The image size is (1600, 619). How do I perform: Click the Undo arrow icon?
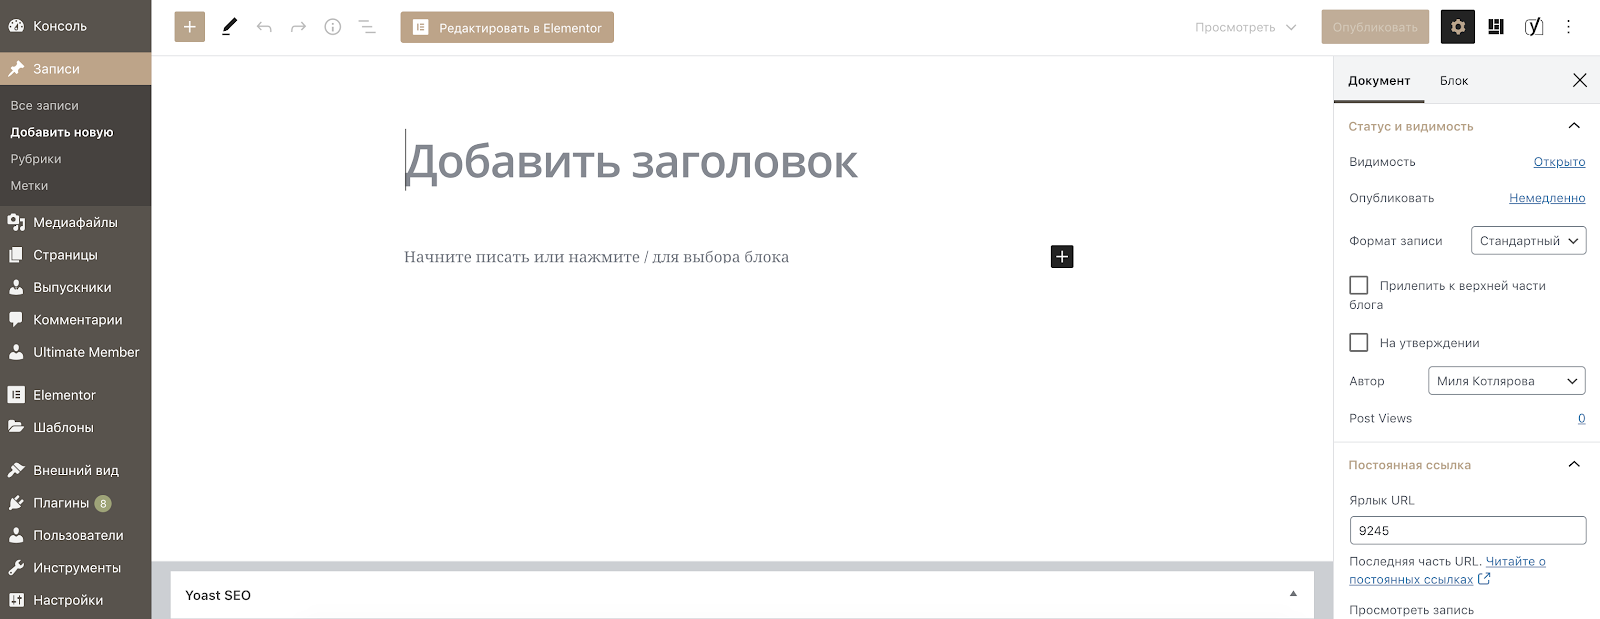click(x=264, y=27)
